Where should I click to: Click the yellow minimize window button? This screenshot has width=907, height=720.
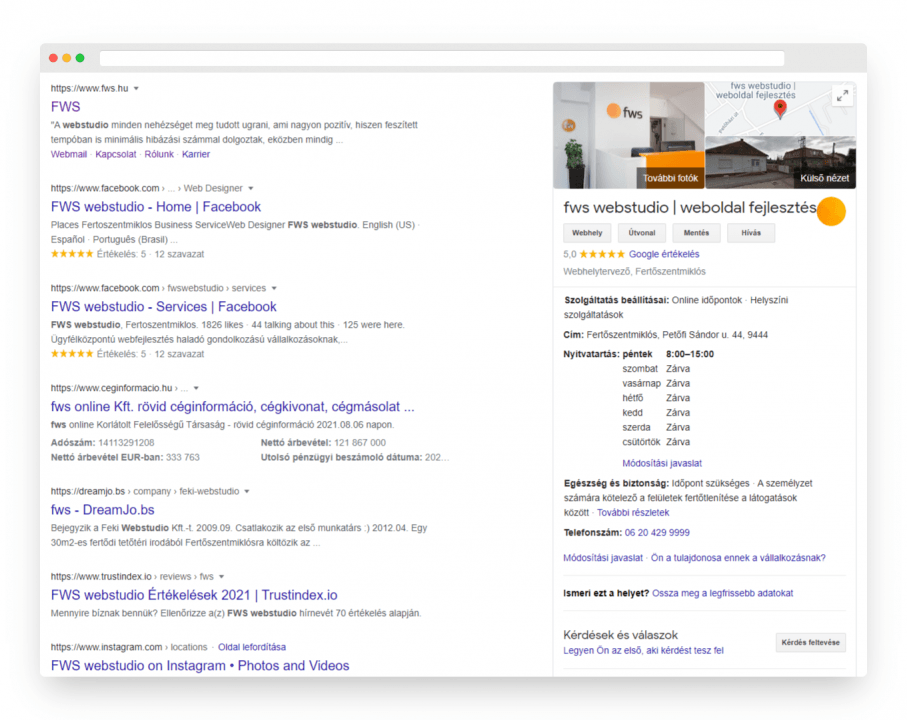(x=67, y=58)
